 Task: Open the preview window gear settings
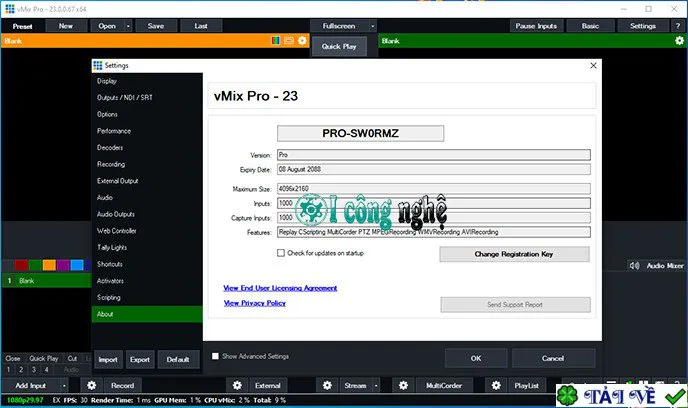[x=302, y=41]
